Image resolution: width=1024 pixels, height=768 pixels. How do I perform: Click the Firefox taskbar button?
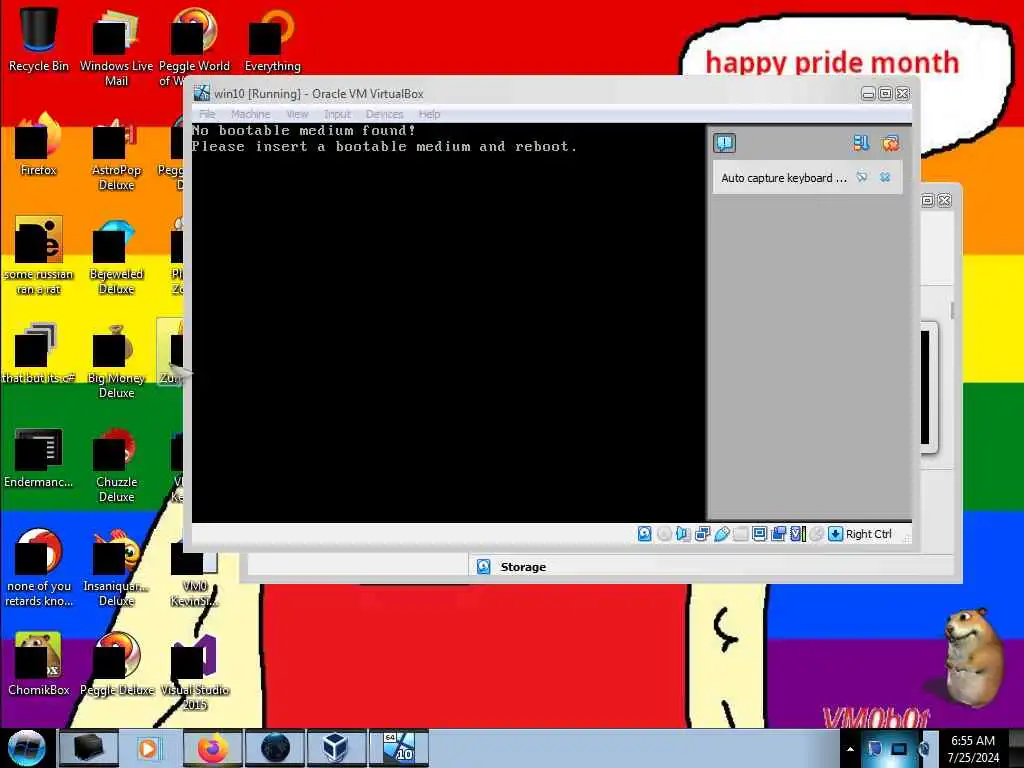(x=212, y=748)
